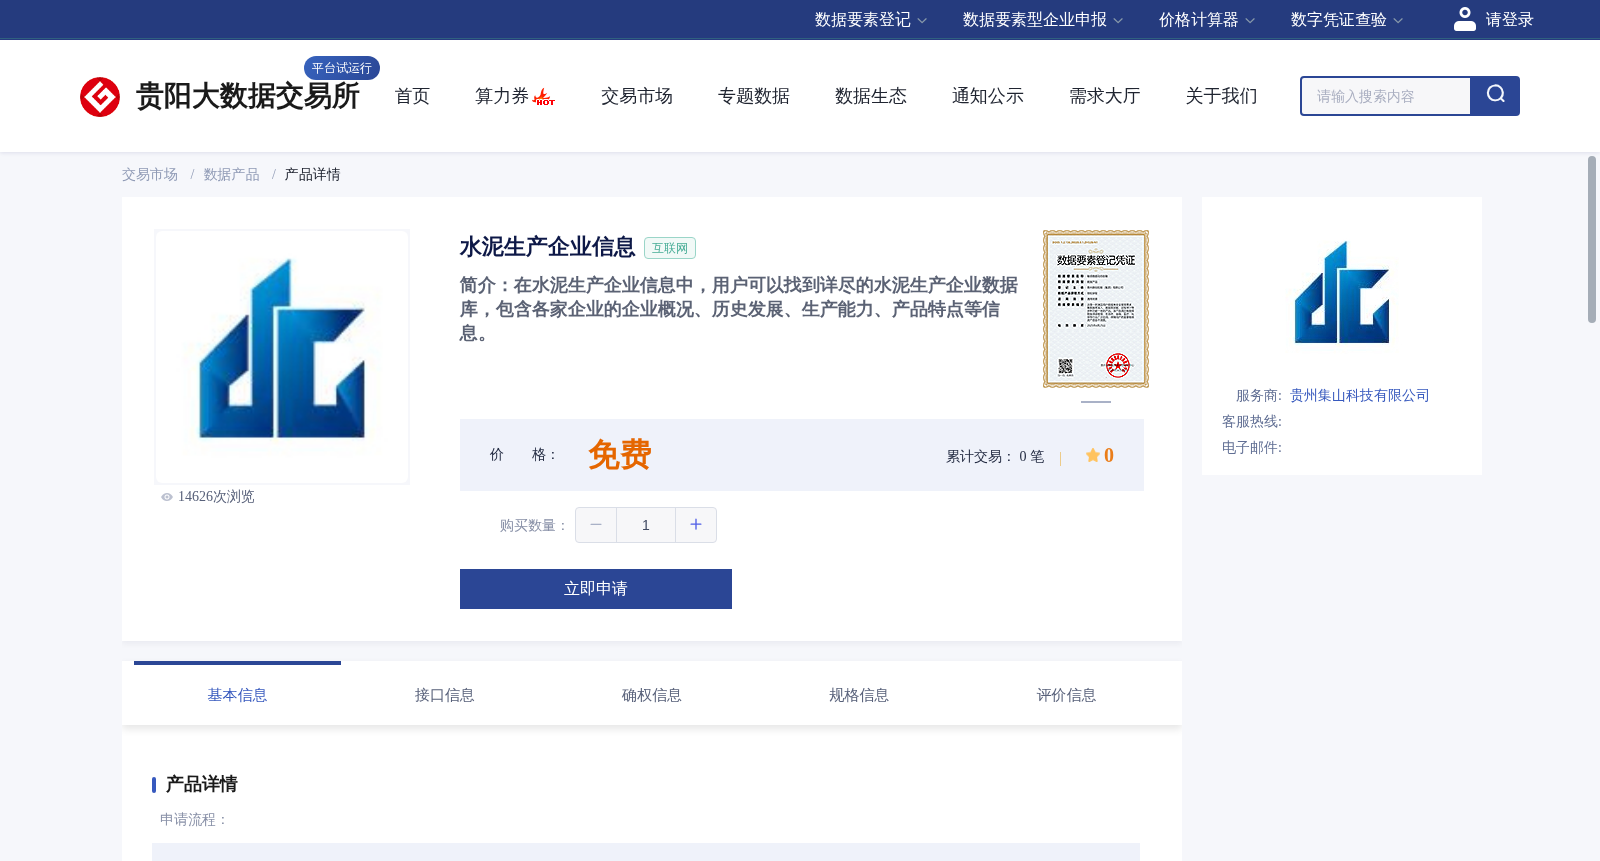Click the user avatar icon
Viewport: 1600px width, 861px height.
[x=1465, y=19]
